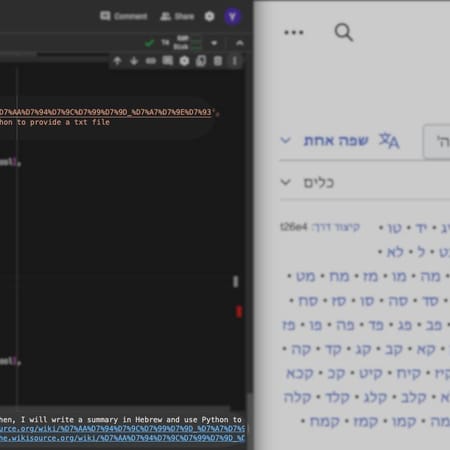This screenshot has height=450, width=450.
Task: Delete the cell with trash icon
Action: 218,61
